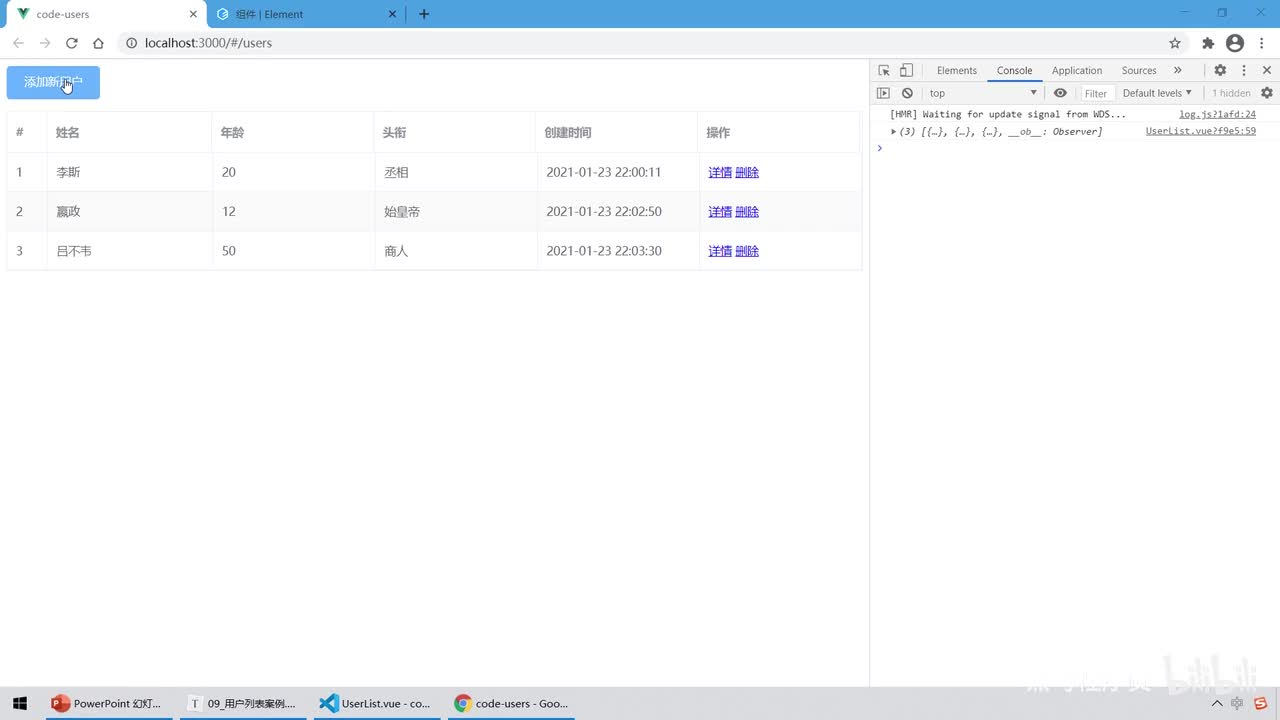Switch to PowerPoint in the taskbar
The width and height of the screenshot is (1280, 720).
click(108, 703)
